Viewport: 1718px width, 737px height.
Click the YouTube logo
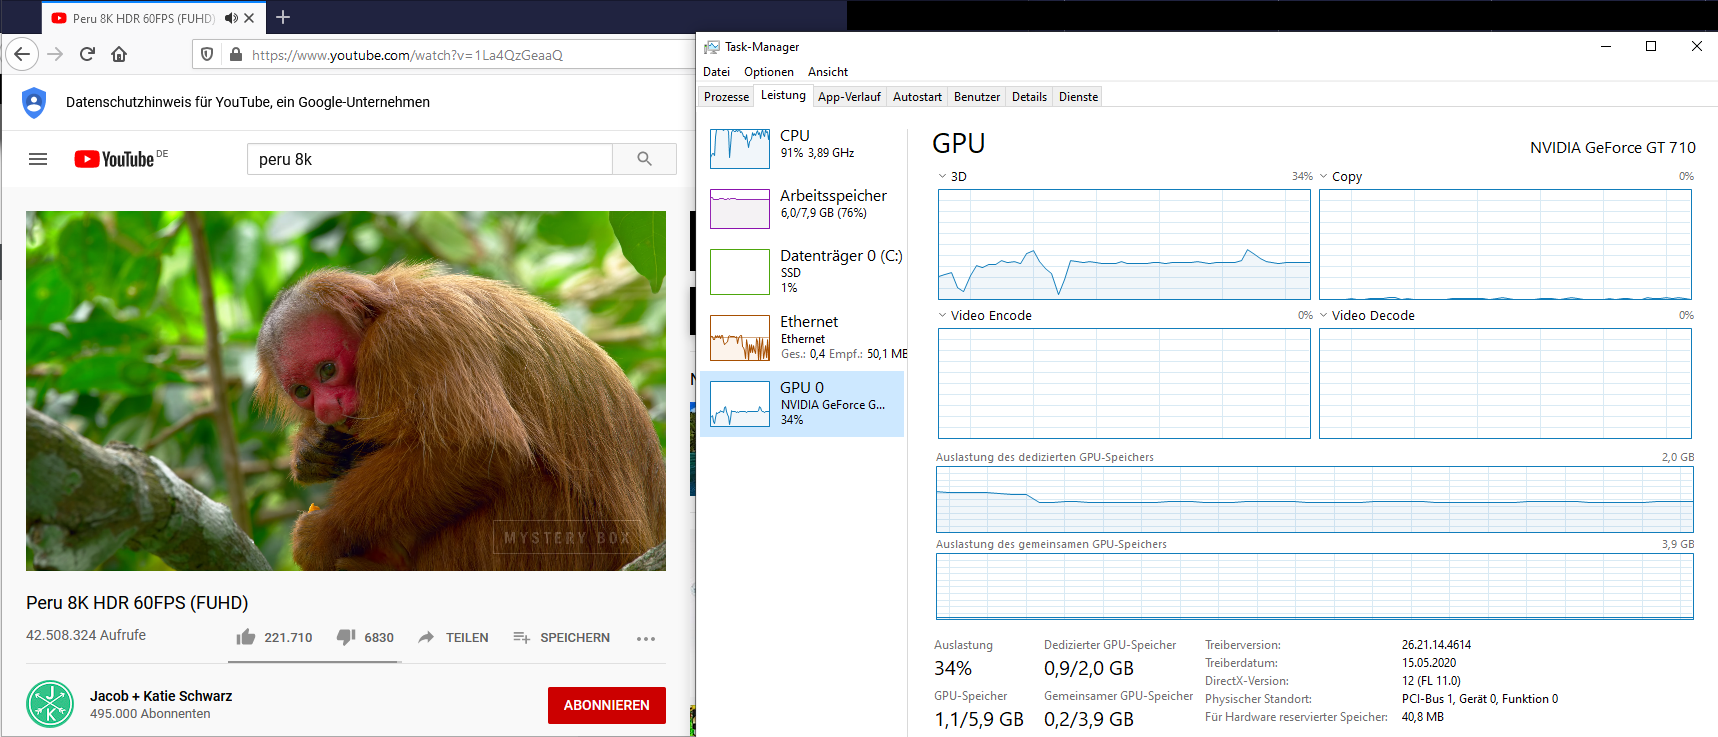point(115,159)
